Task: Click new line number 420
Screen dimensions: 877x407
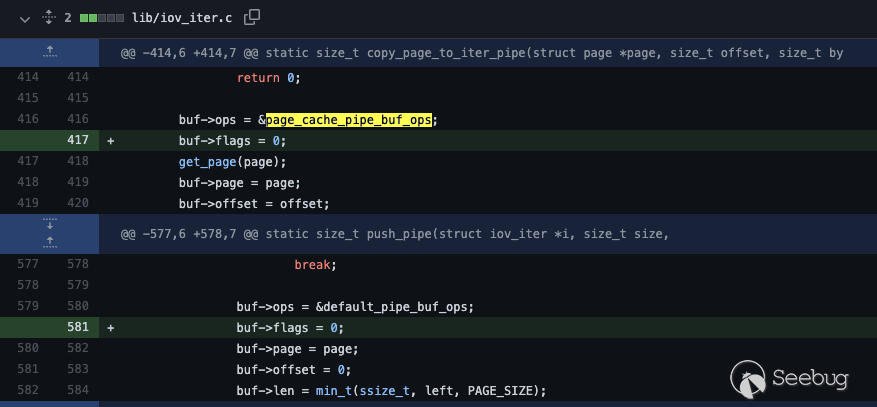Action: [78, 203]
